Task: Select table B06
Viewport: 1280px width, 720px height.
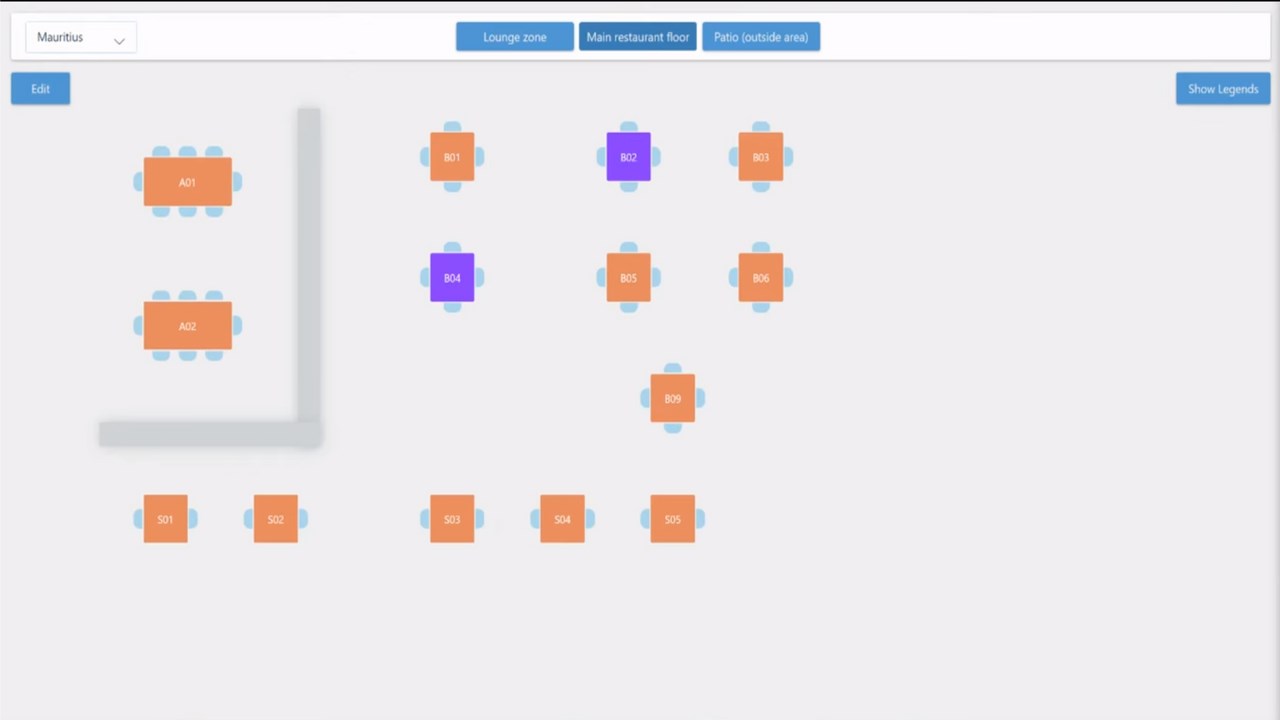Action: pos(761,278)
